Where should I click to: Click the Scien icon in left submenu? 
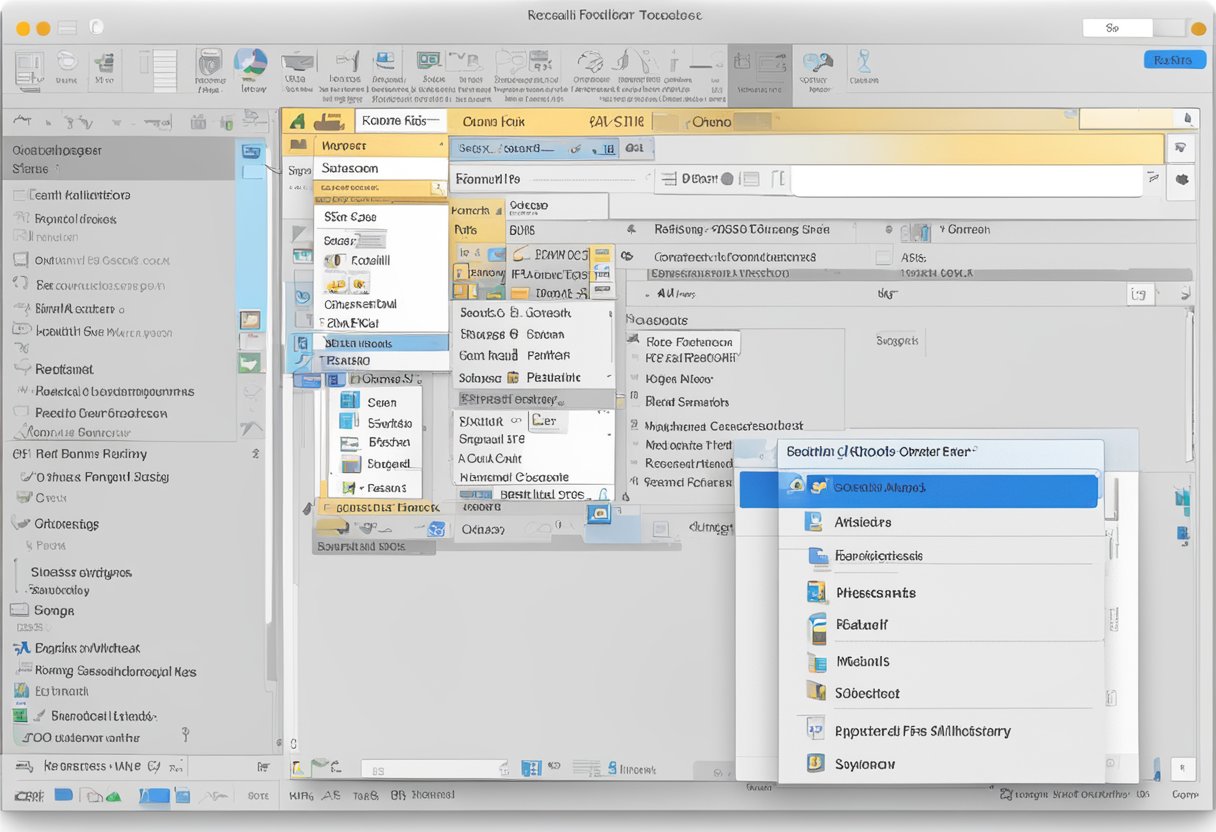(350, 402)
